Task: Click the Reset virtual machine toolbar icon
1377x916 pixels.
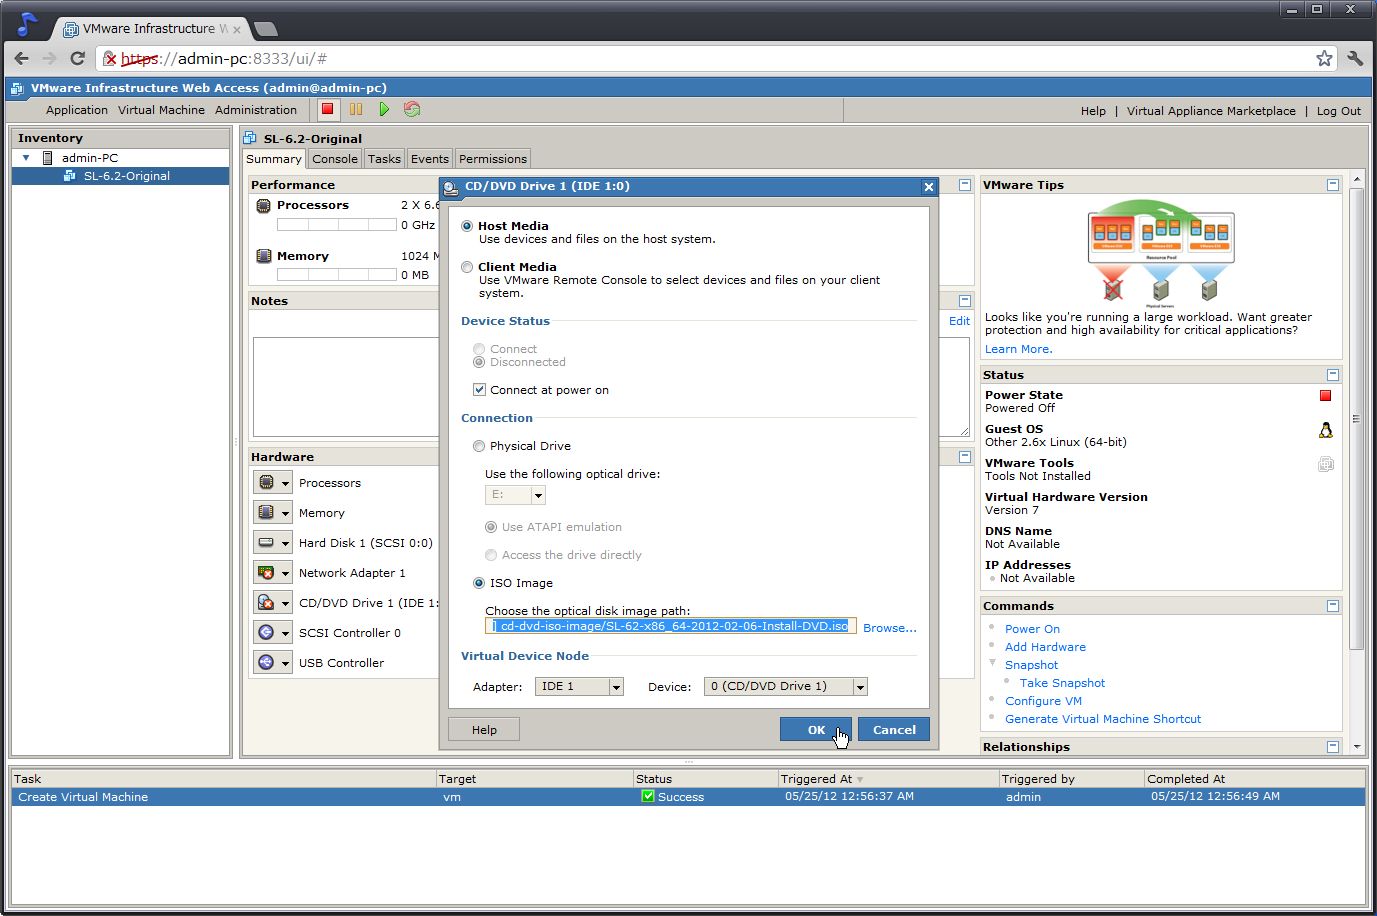Action: coord(412,109)
